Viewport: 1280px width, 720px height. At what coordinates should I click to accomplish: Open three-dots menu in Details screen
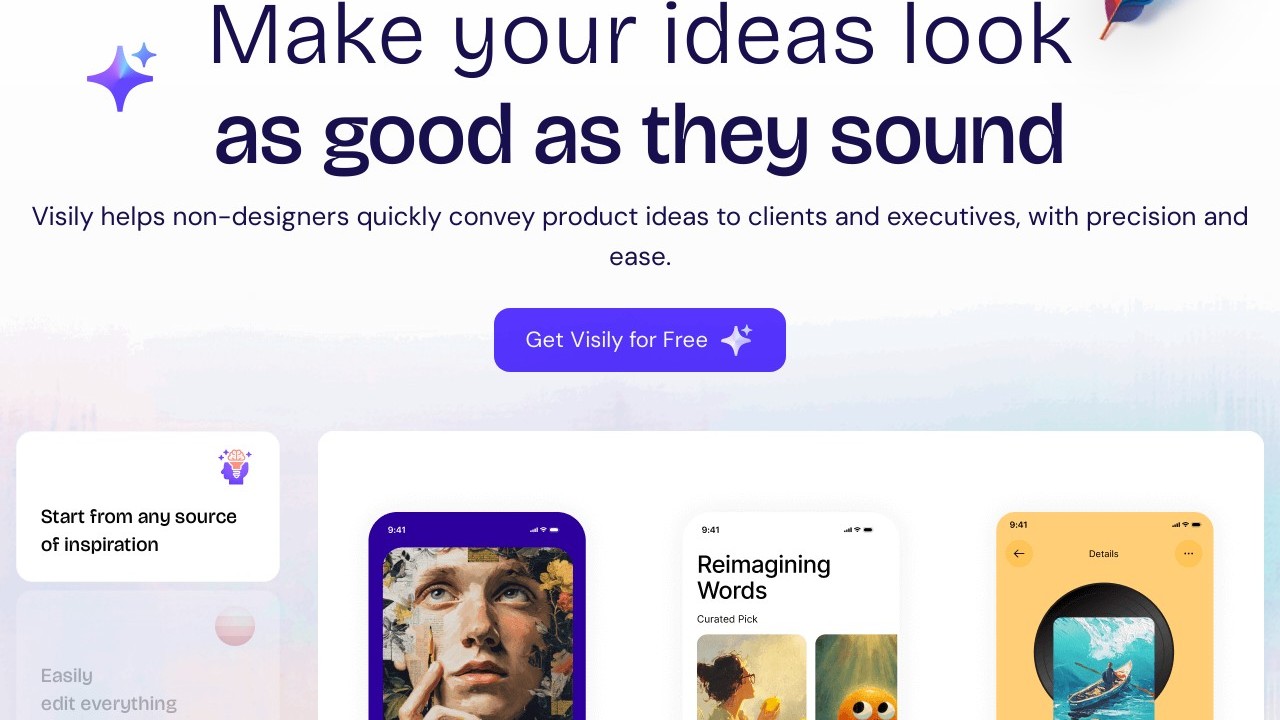pyautogui.click(x=1188, y=553)
